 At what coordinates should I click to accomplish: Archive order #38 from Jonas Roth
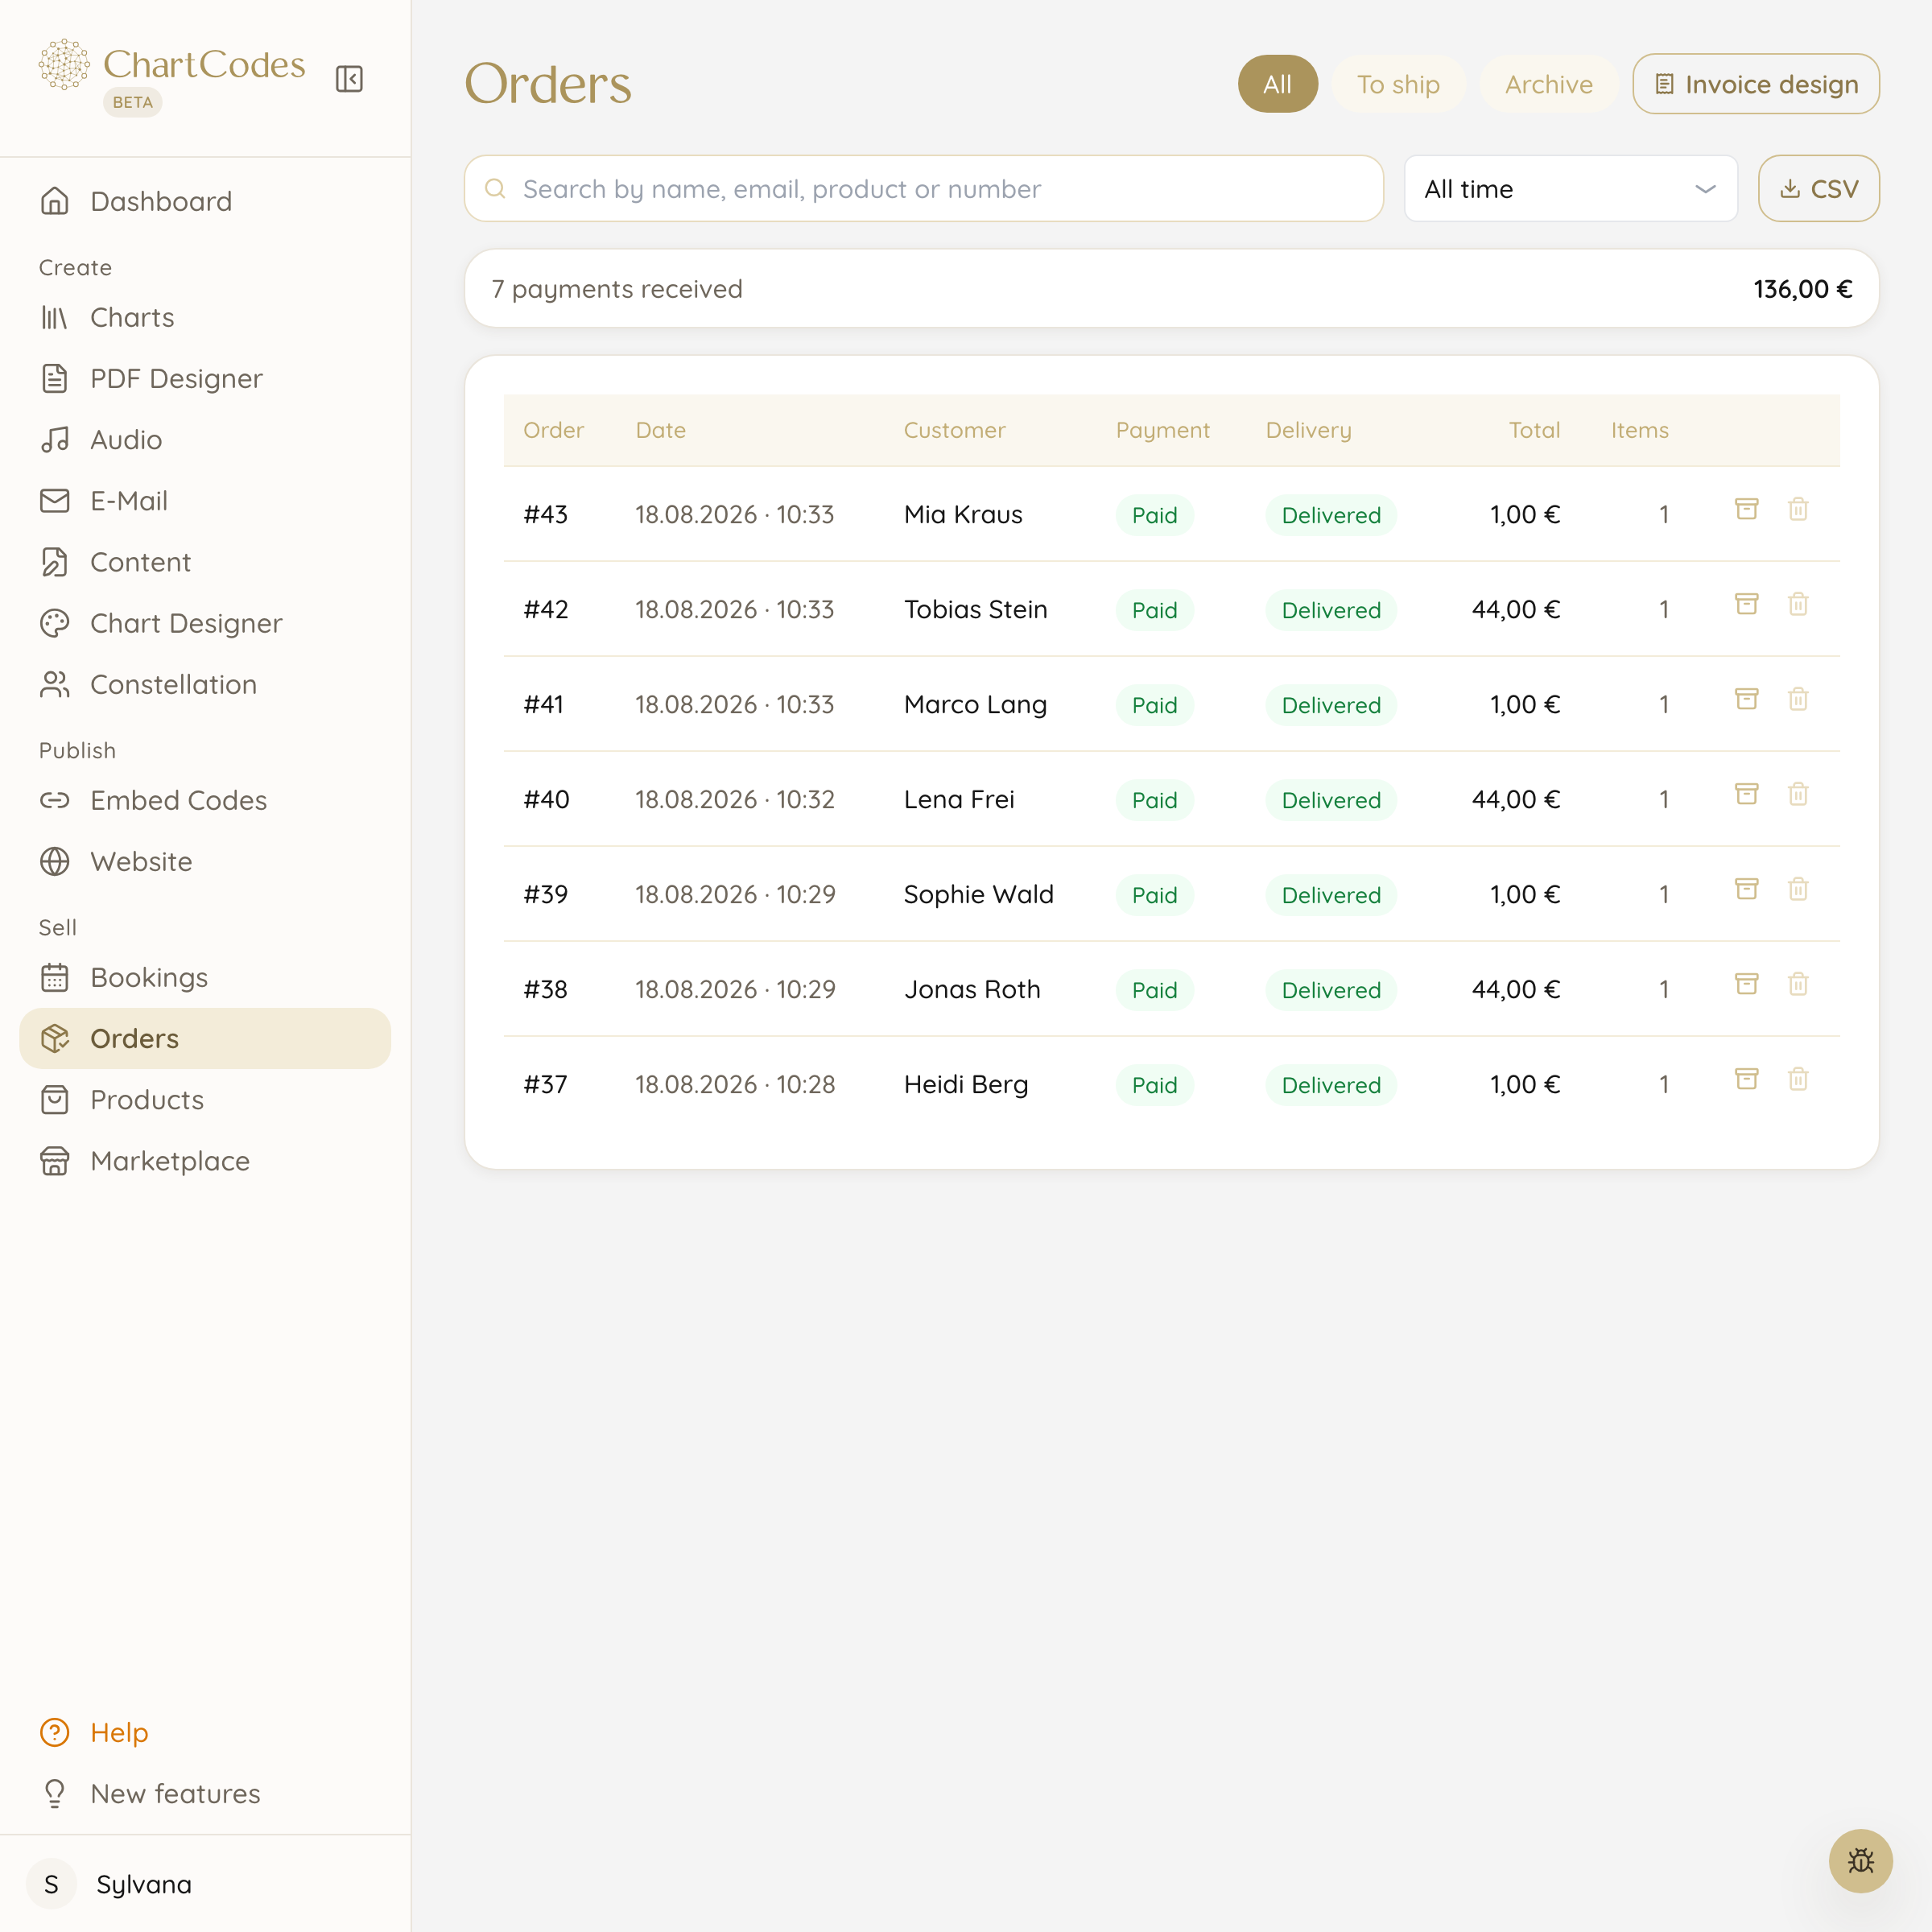point(1746,984)
